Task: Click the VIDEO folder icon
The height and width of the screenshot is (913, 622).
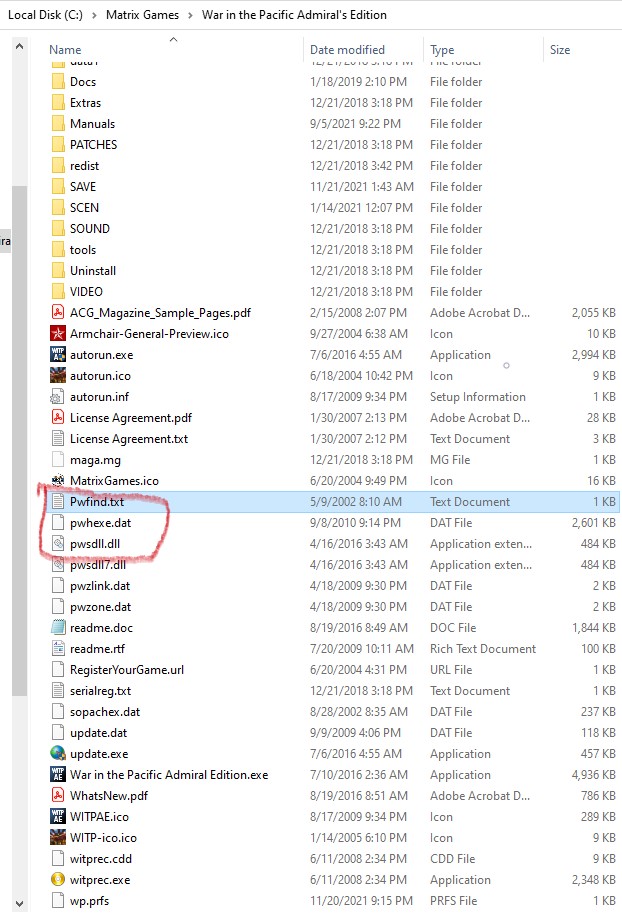Action: point(58,291)
